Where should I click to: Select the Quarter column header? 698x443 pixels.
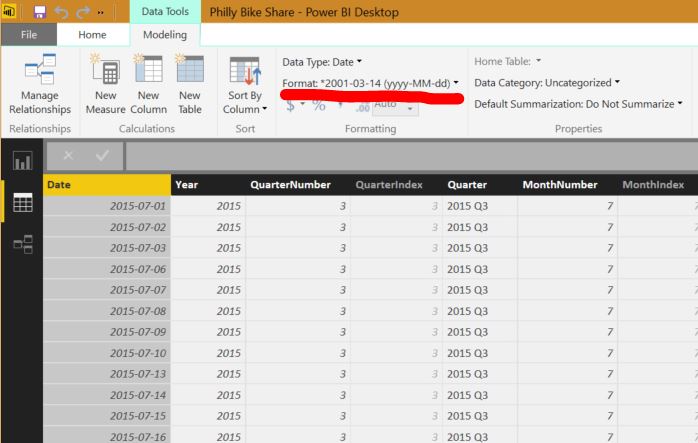click(x=480, y=185)
